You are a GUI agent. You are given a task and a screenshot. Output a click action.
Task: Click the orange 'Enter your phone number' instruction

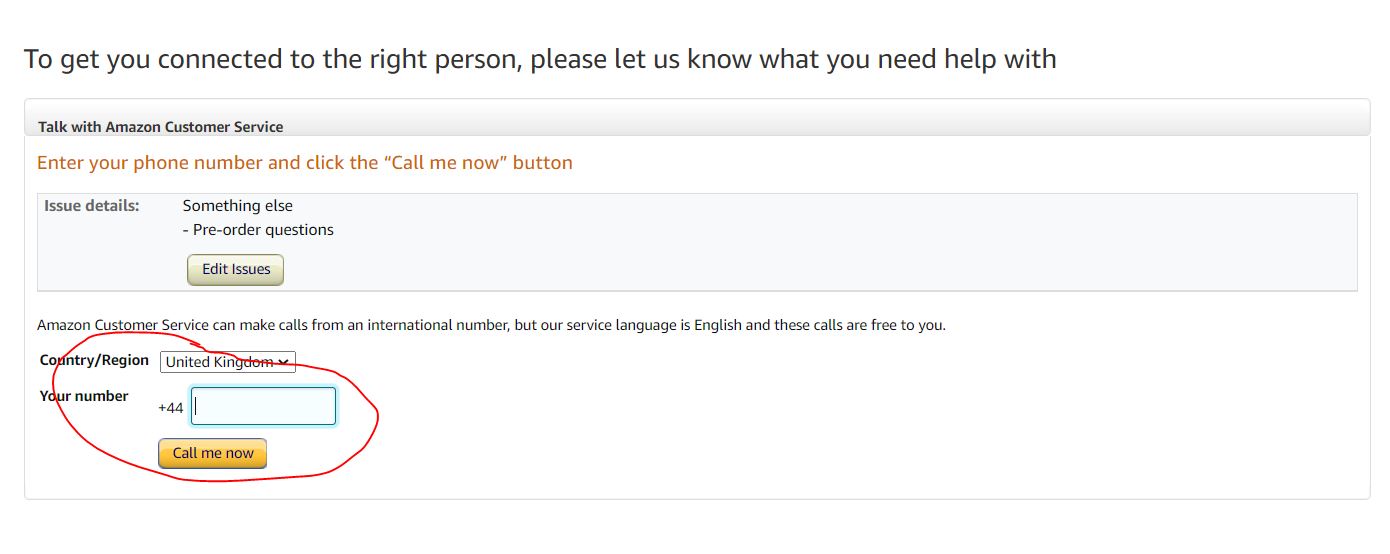tap(305, 163)
